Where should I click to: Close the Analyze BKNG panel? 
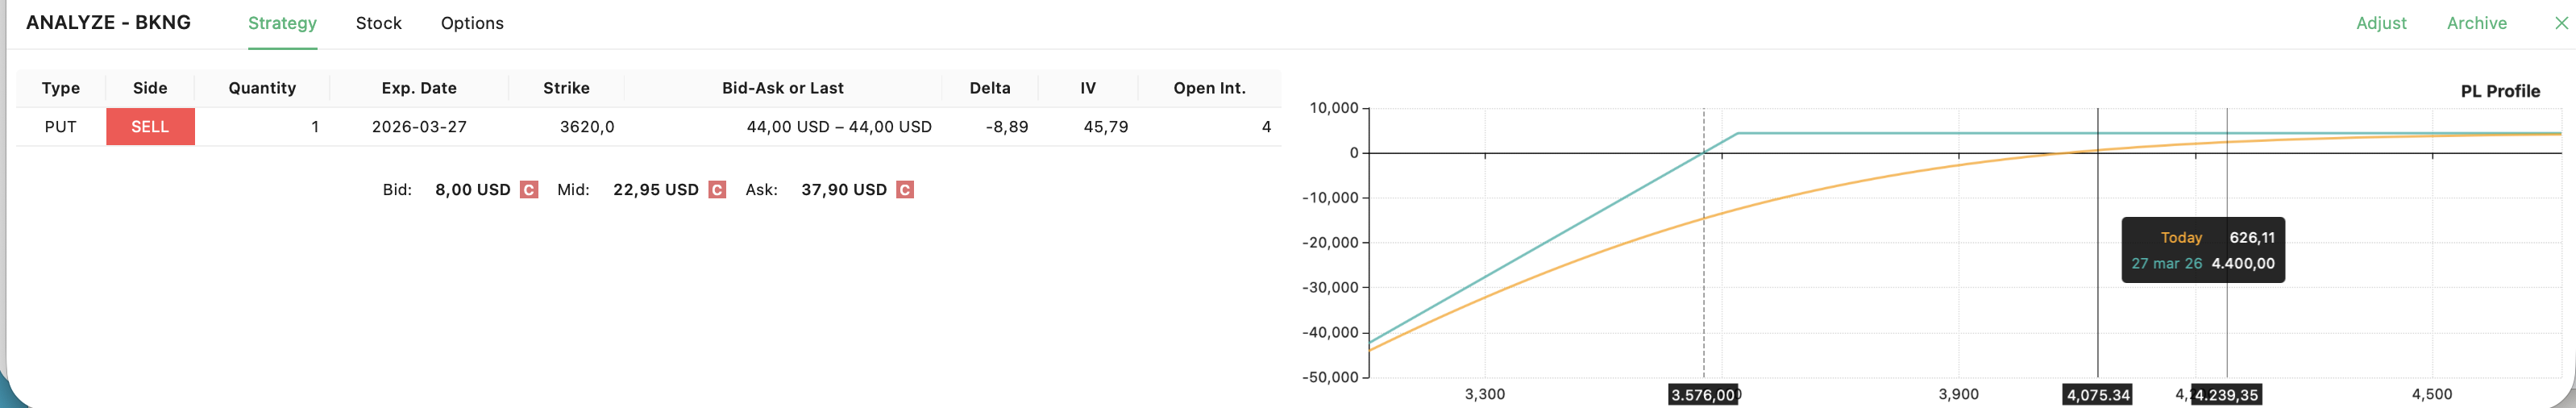[x=2561, y=23]
